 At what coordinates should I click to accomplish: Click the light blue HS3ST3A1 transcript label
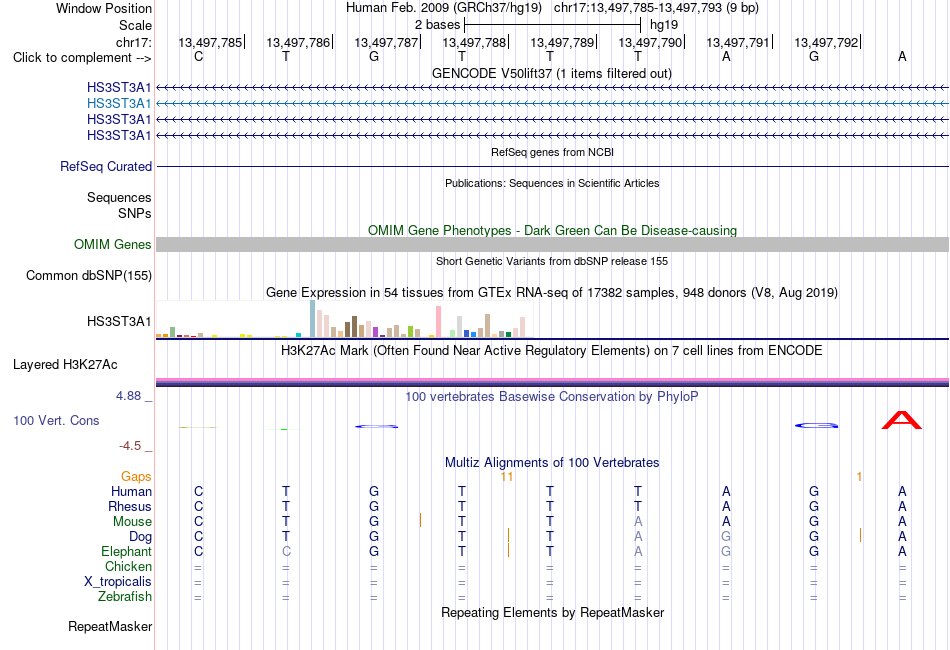tap(119, 104)
